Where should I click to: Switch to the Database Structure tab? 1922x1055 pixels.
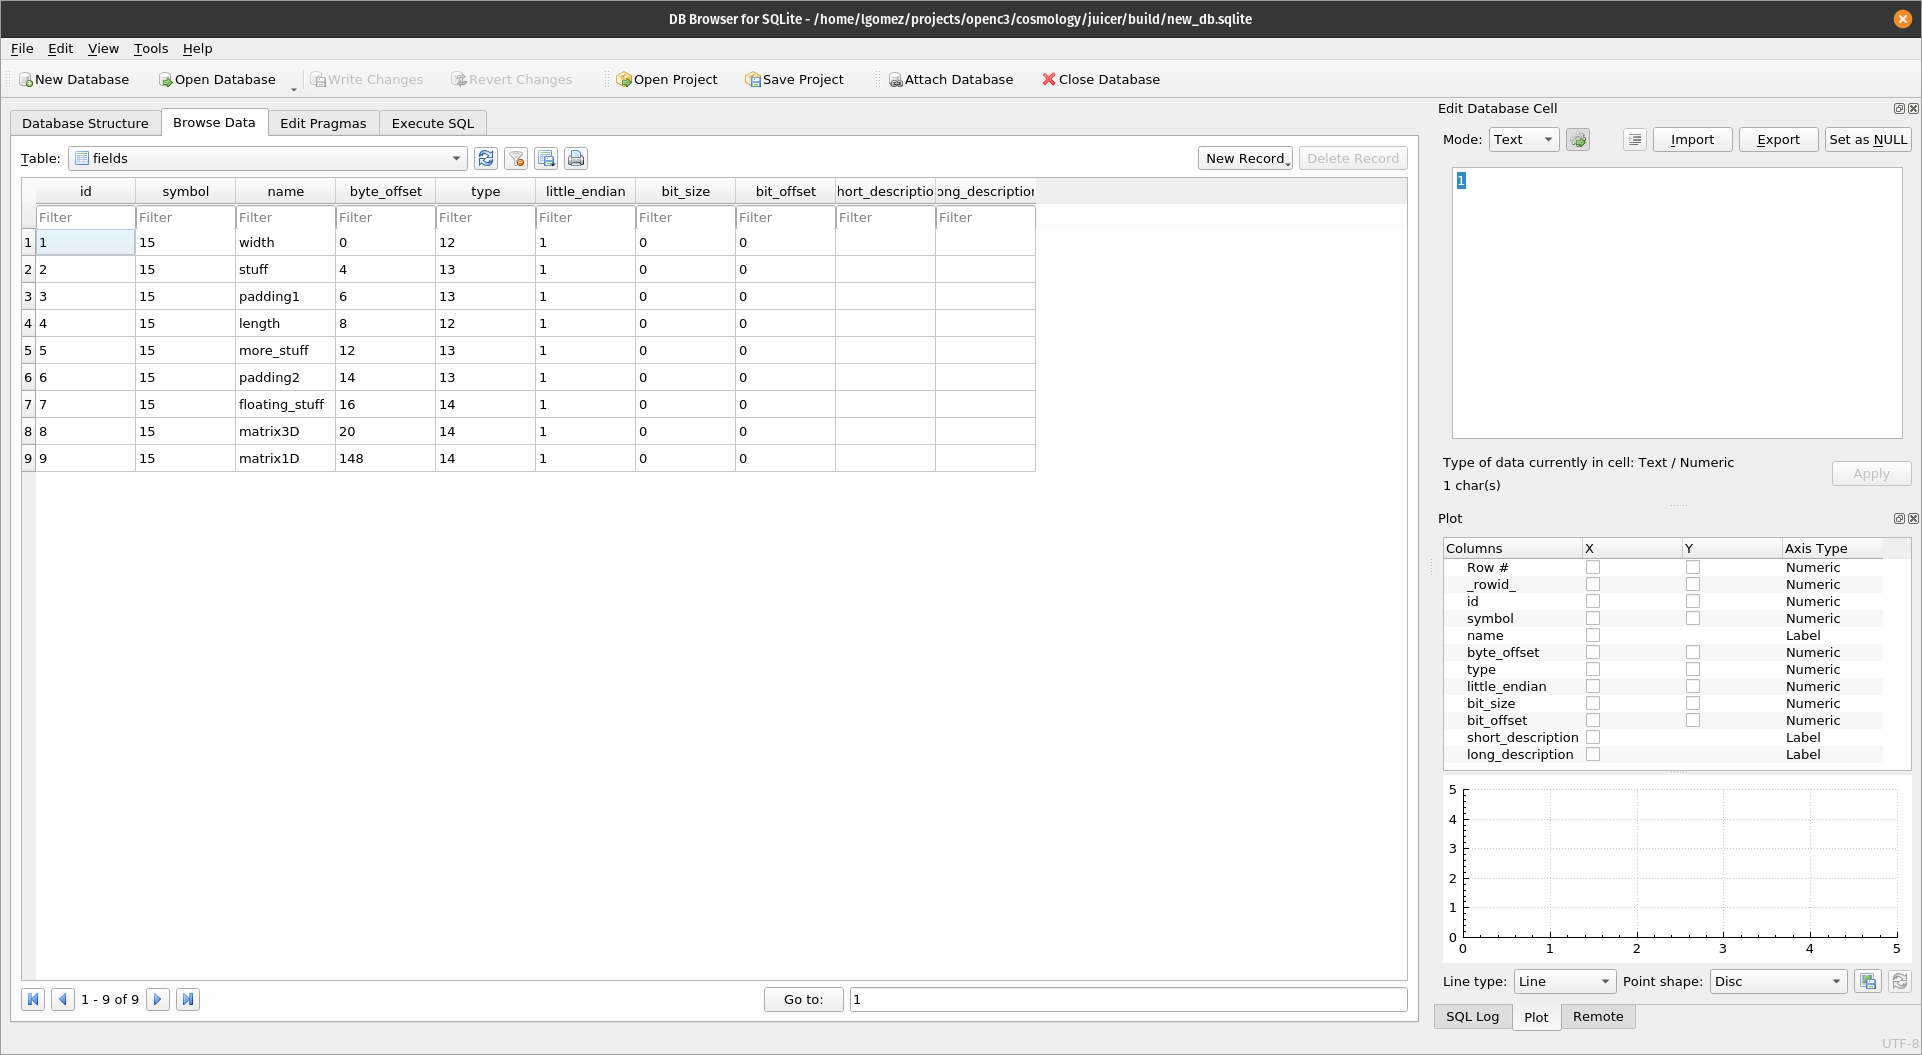[85, 124]
